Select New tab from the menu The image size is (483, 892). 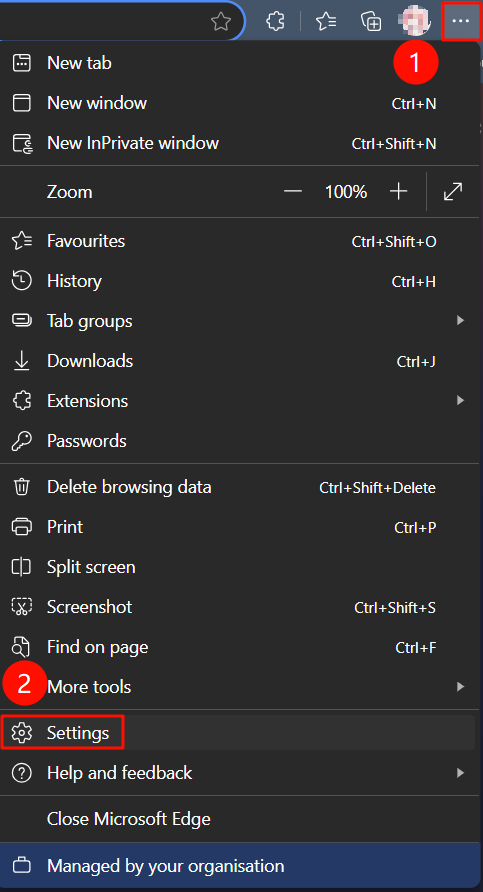coord(240,63)
